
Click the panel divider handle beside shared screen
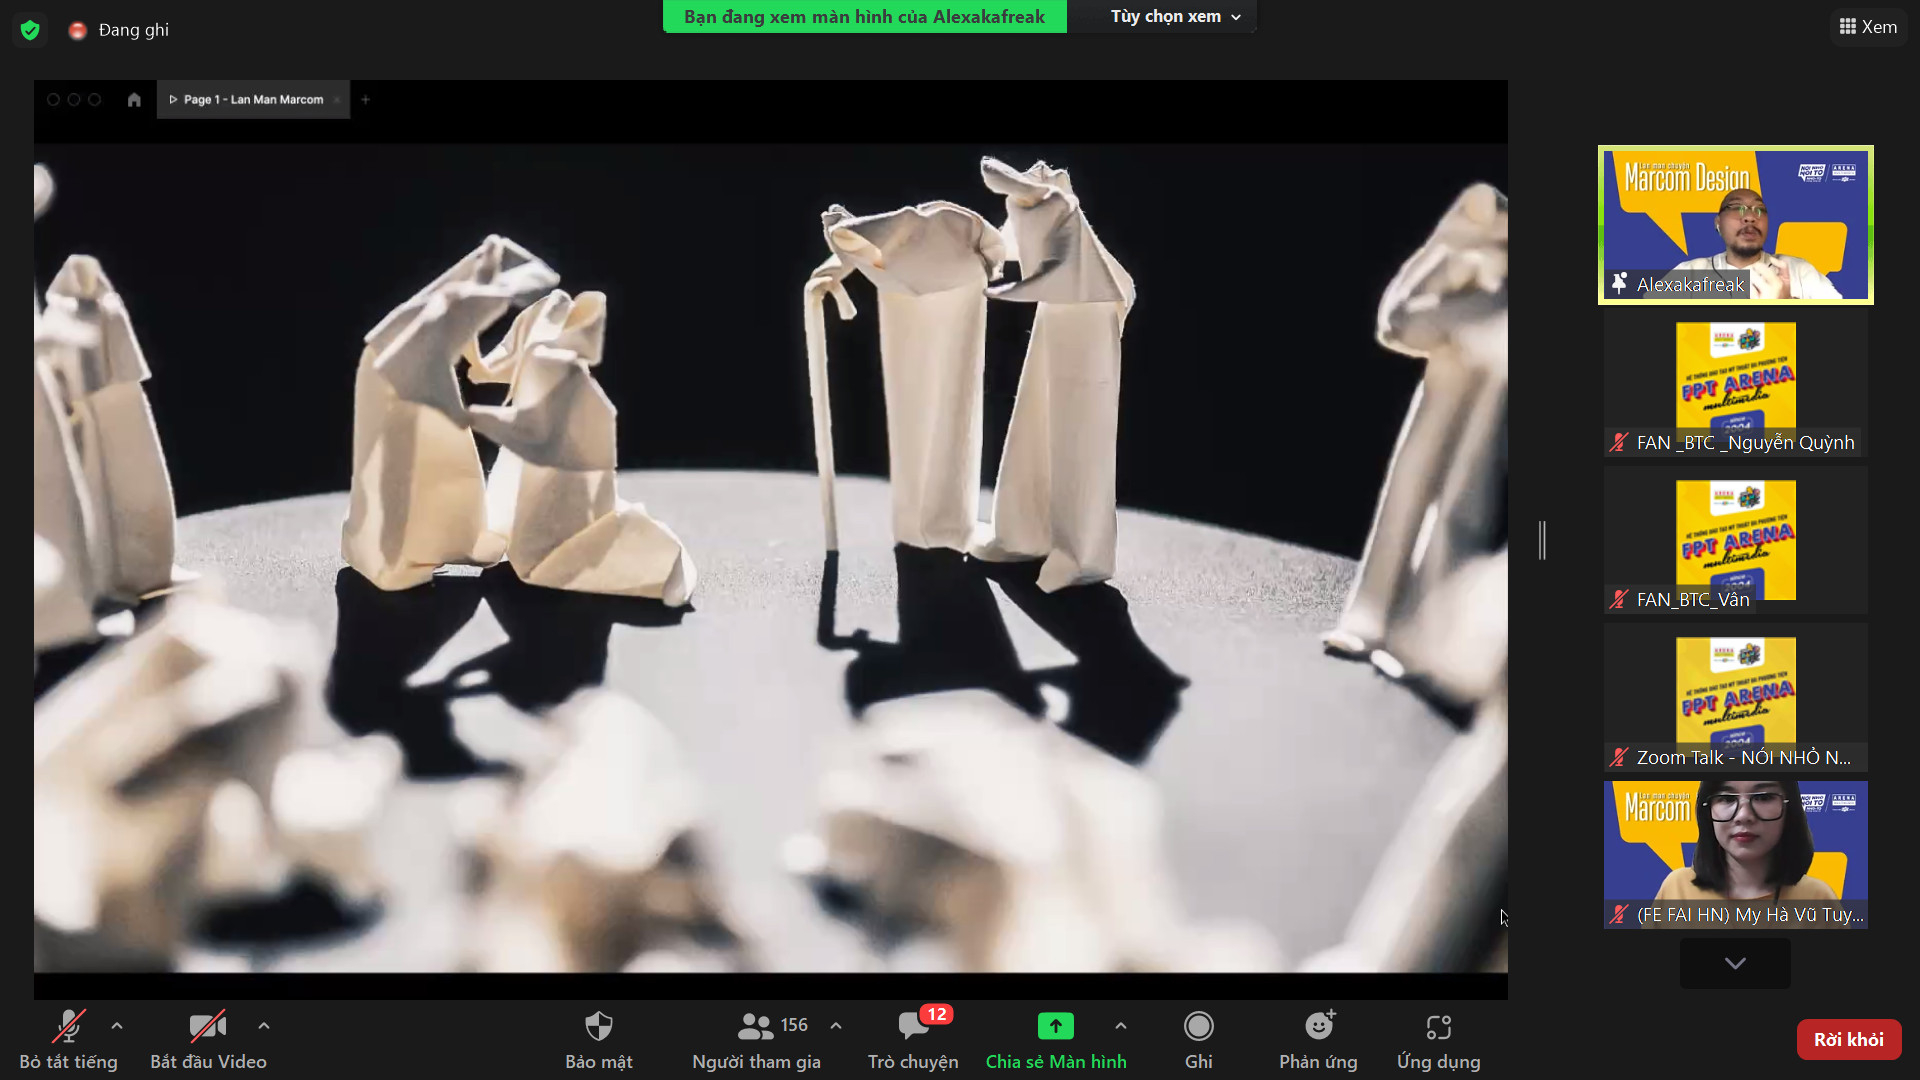[x=1542, y=540]
